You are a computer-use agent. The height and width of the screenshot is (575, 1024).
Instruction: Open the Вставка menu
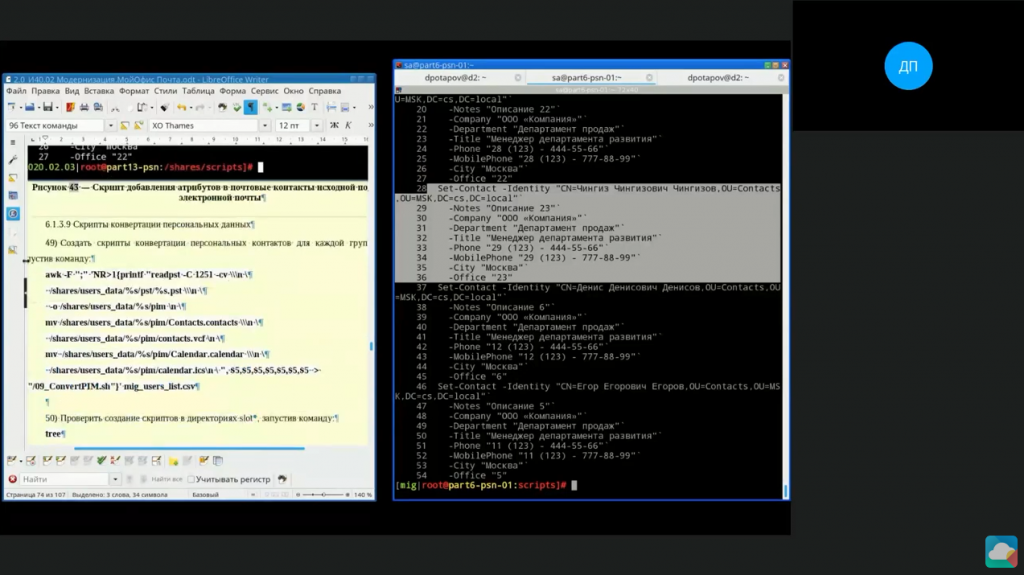(x=99, y=91)
